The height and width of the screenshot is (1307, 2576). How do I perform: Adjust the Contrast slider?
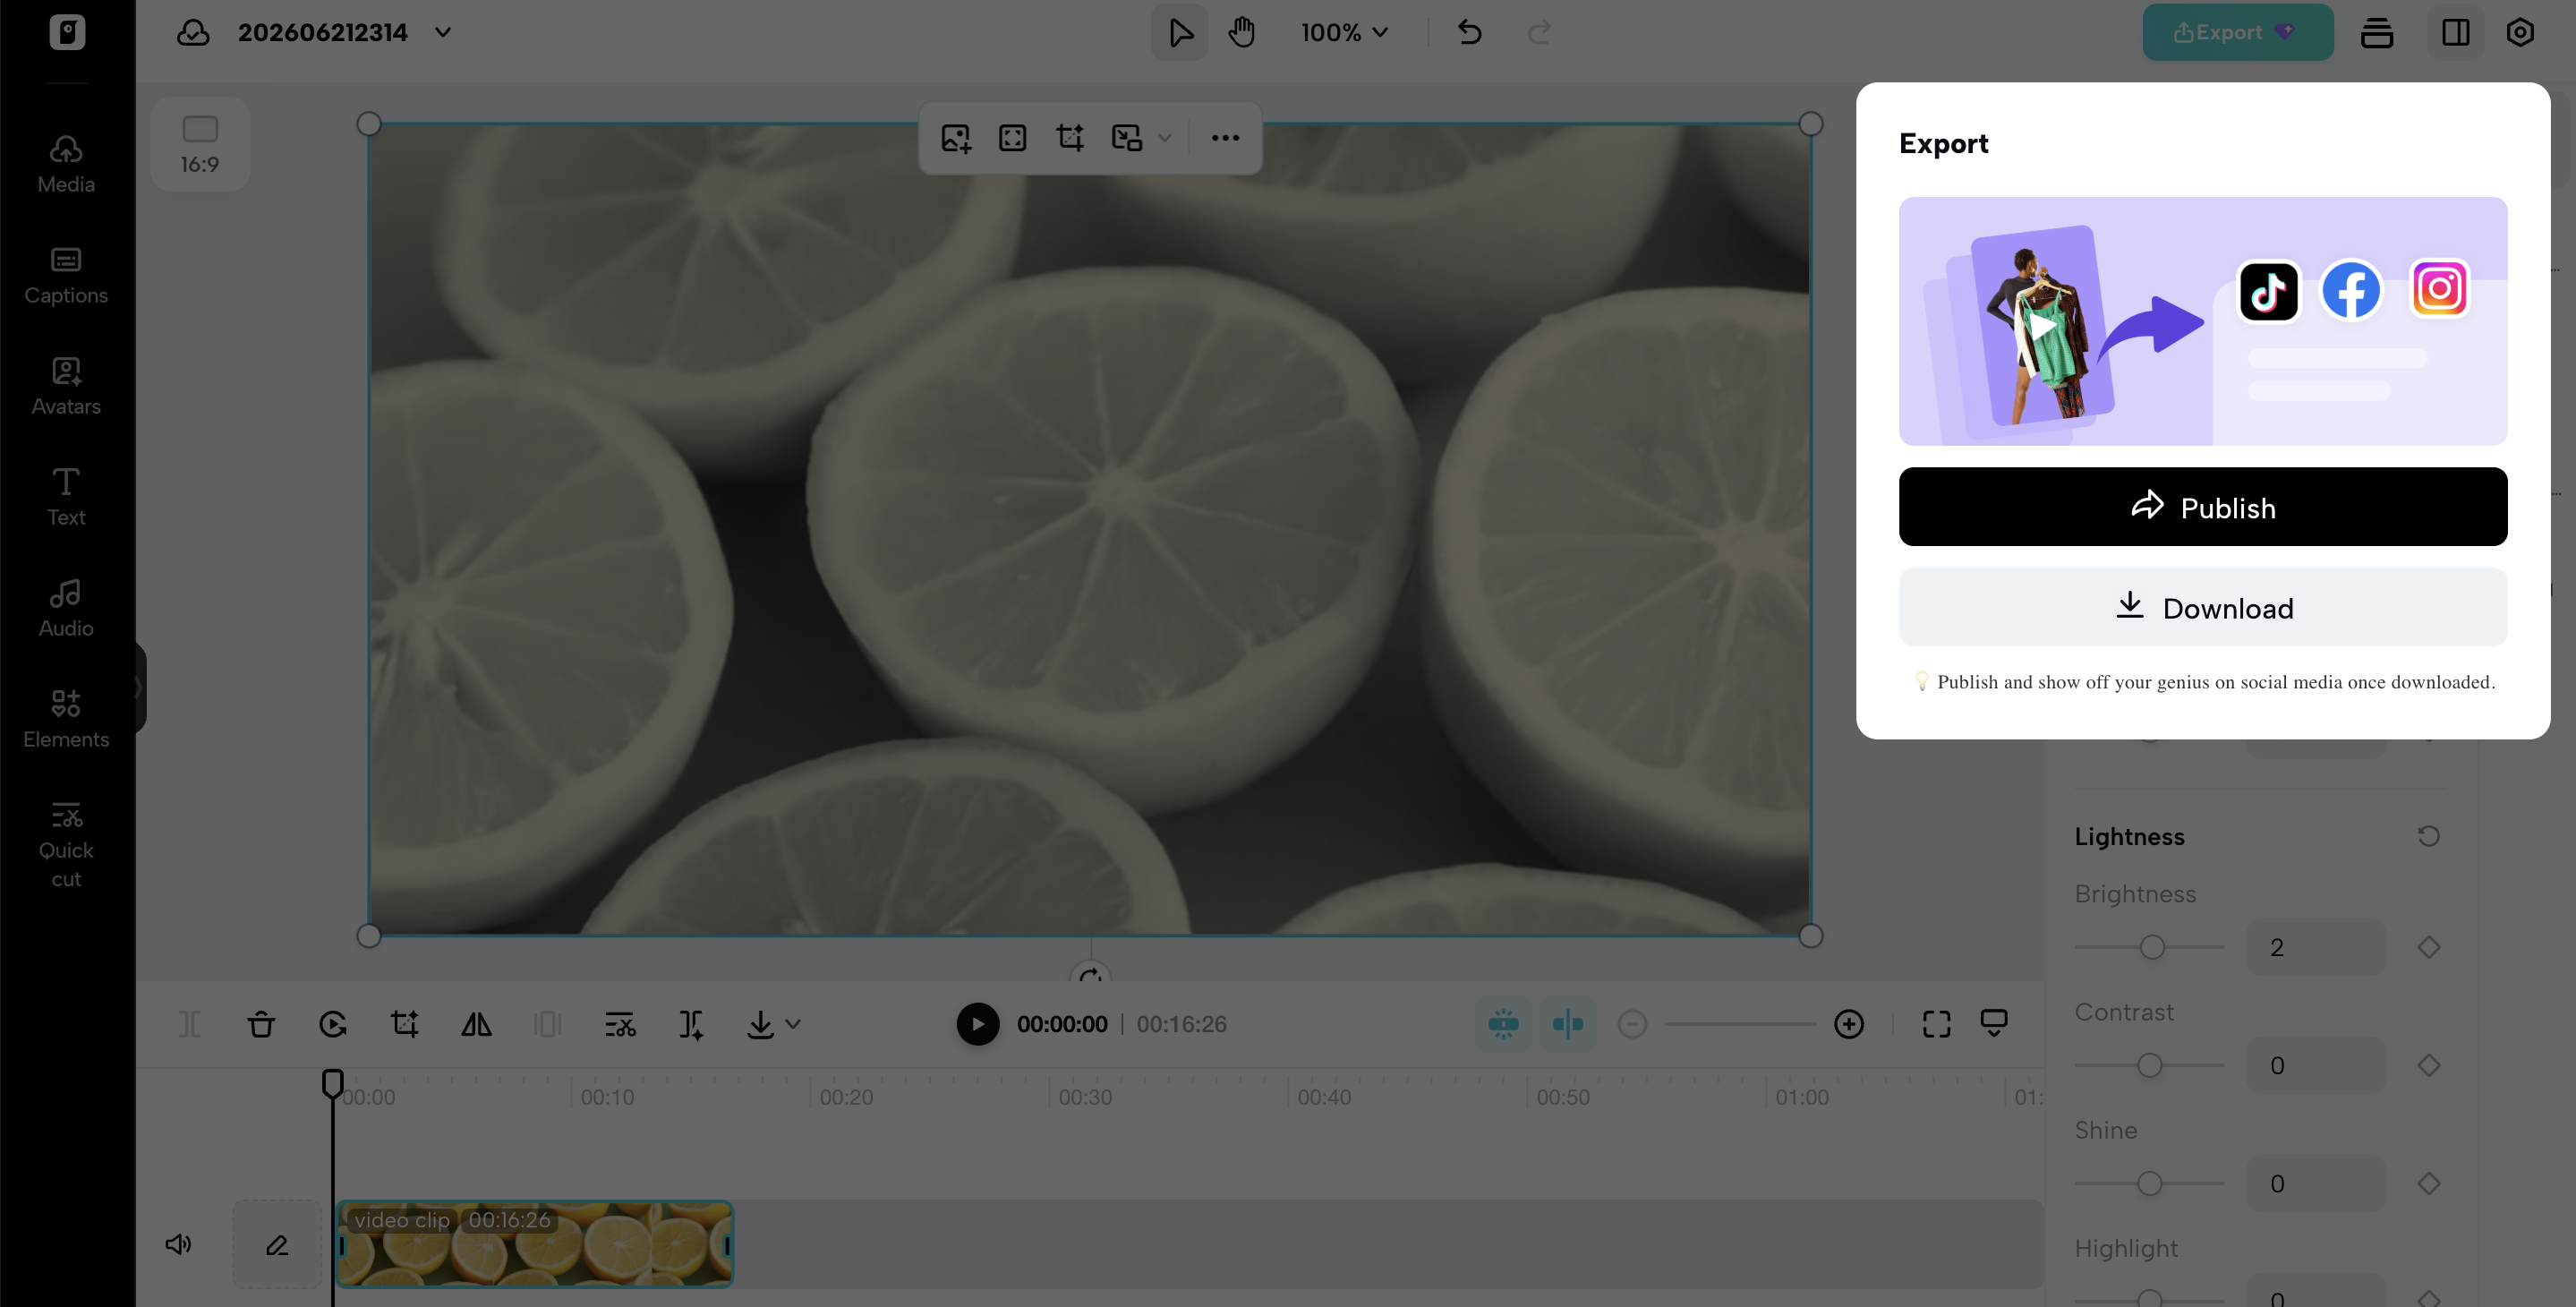(x=2149, y=1065)
